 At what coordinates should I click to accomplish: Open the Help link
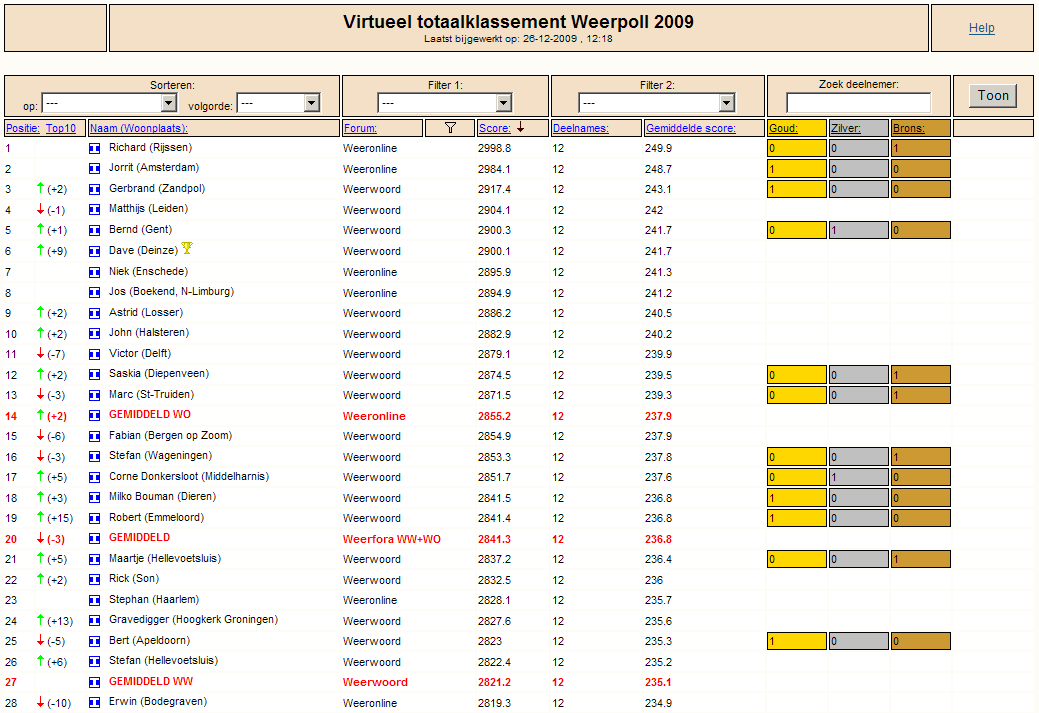981,28
